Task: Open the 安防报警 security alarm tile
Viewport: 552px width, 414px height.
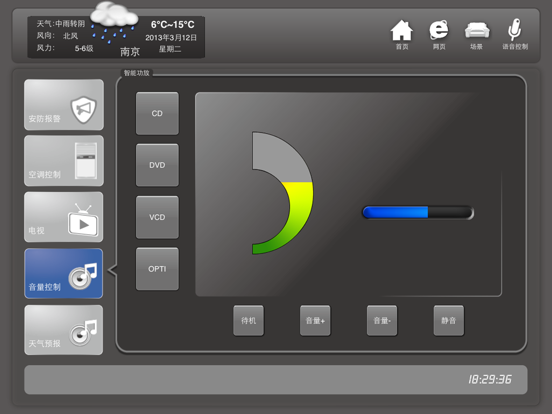Action: click(x=64, y=105)
